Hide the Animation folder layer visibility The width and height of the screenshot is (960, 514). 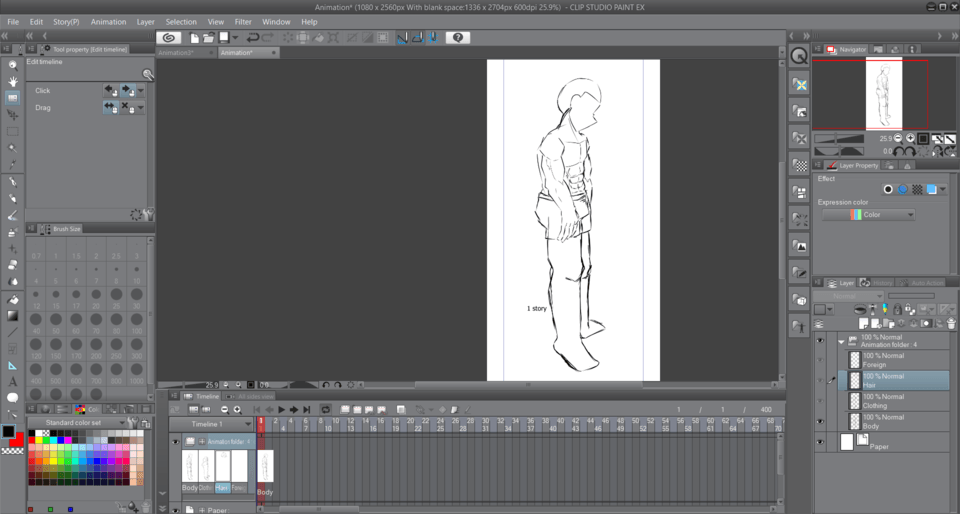coord(820,341)
